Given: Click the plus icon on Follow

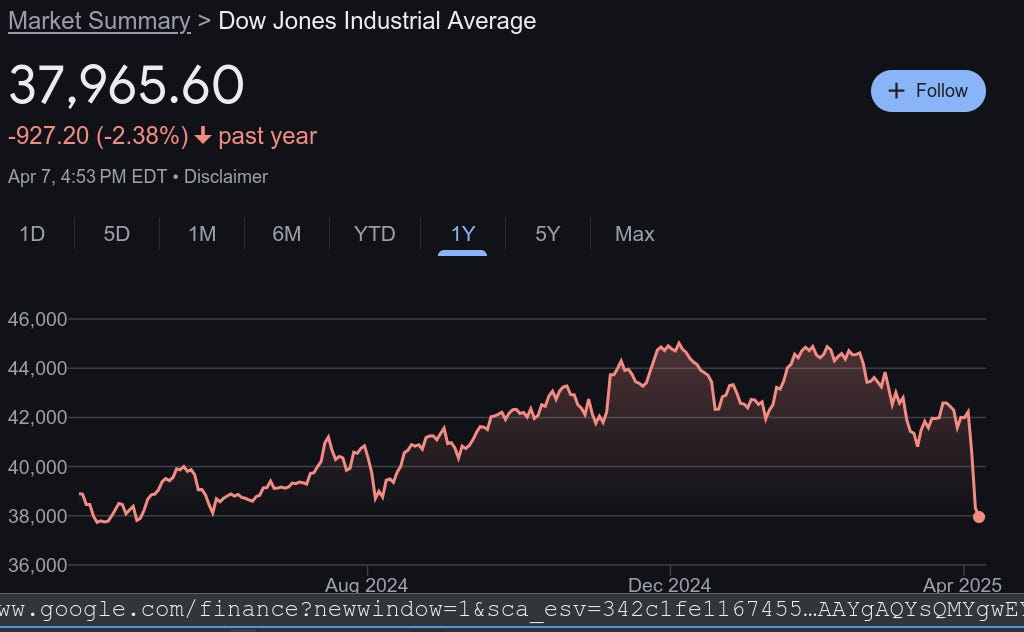Looking at the screenshot, I should 897,91.
